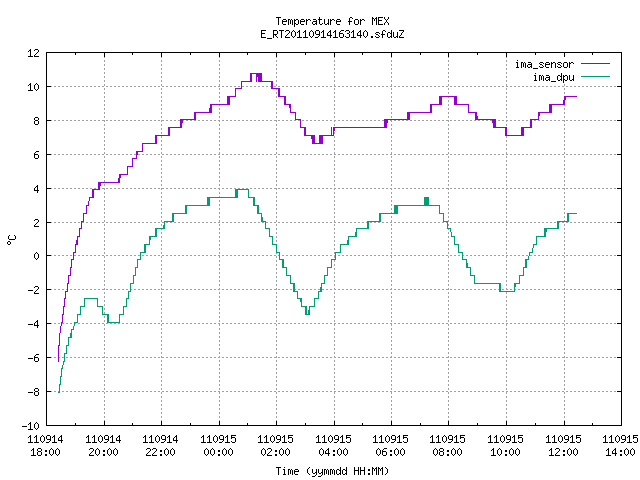Click the y-axis label -10

[x=31, y=426]
